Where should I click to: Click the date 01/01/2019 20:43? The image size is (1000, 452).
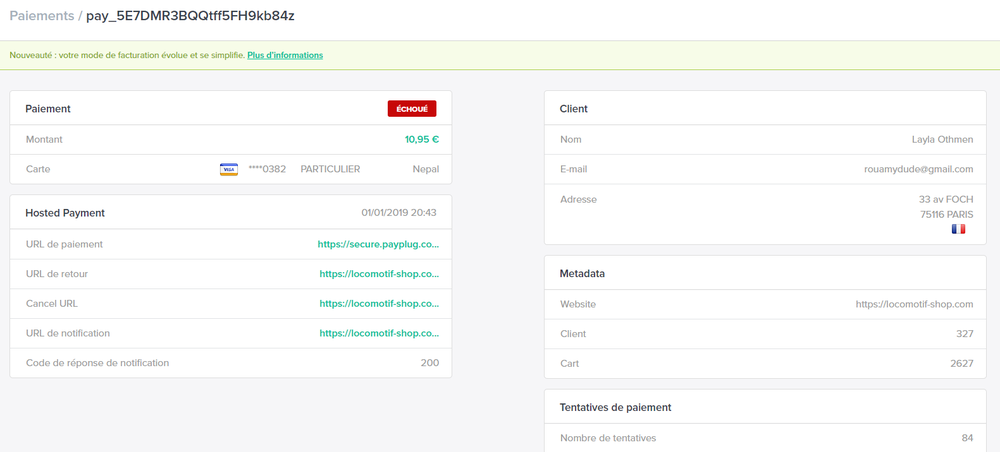399,213
